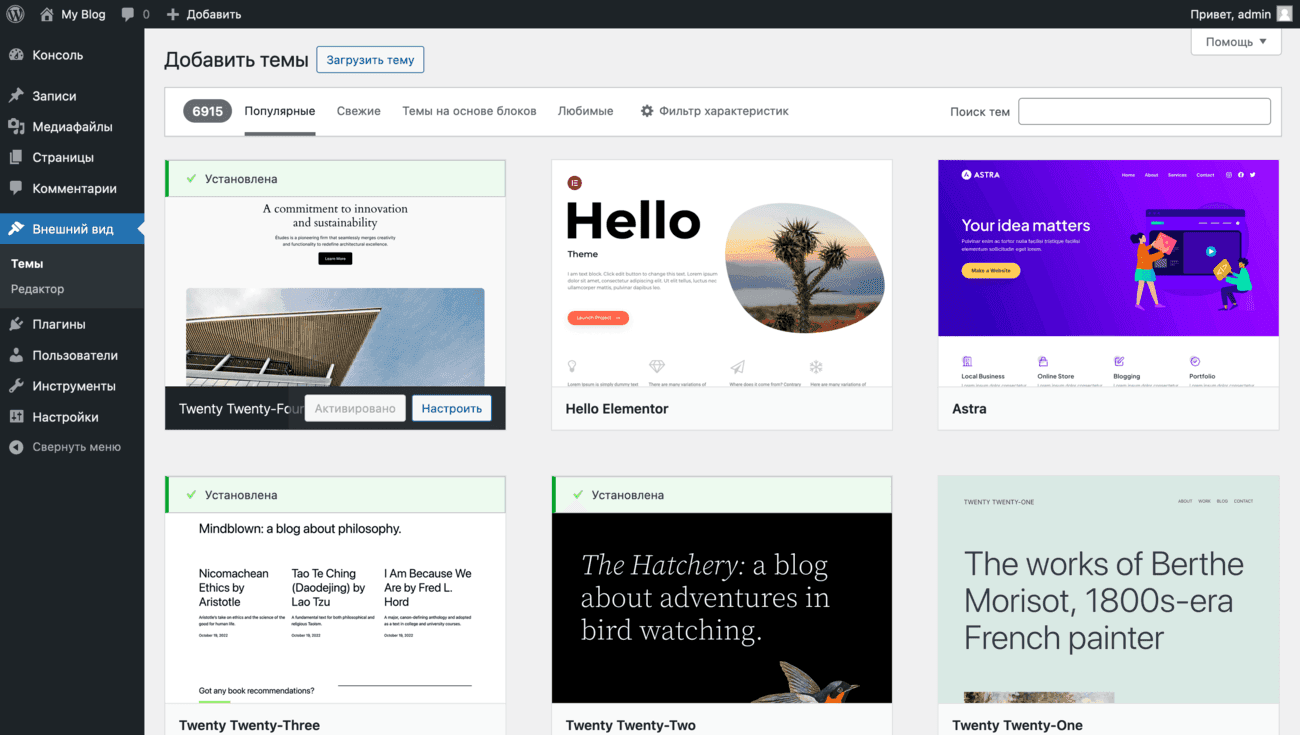The image size is (1300, 735).
Task: Open the Записи menu item
Action: click(x=72, y=96)
